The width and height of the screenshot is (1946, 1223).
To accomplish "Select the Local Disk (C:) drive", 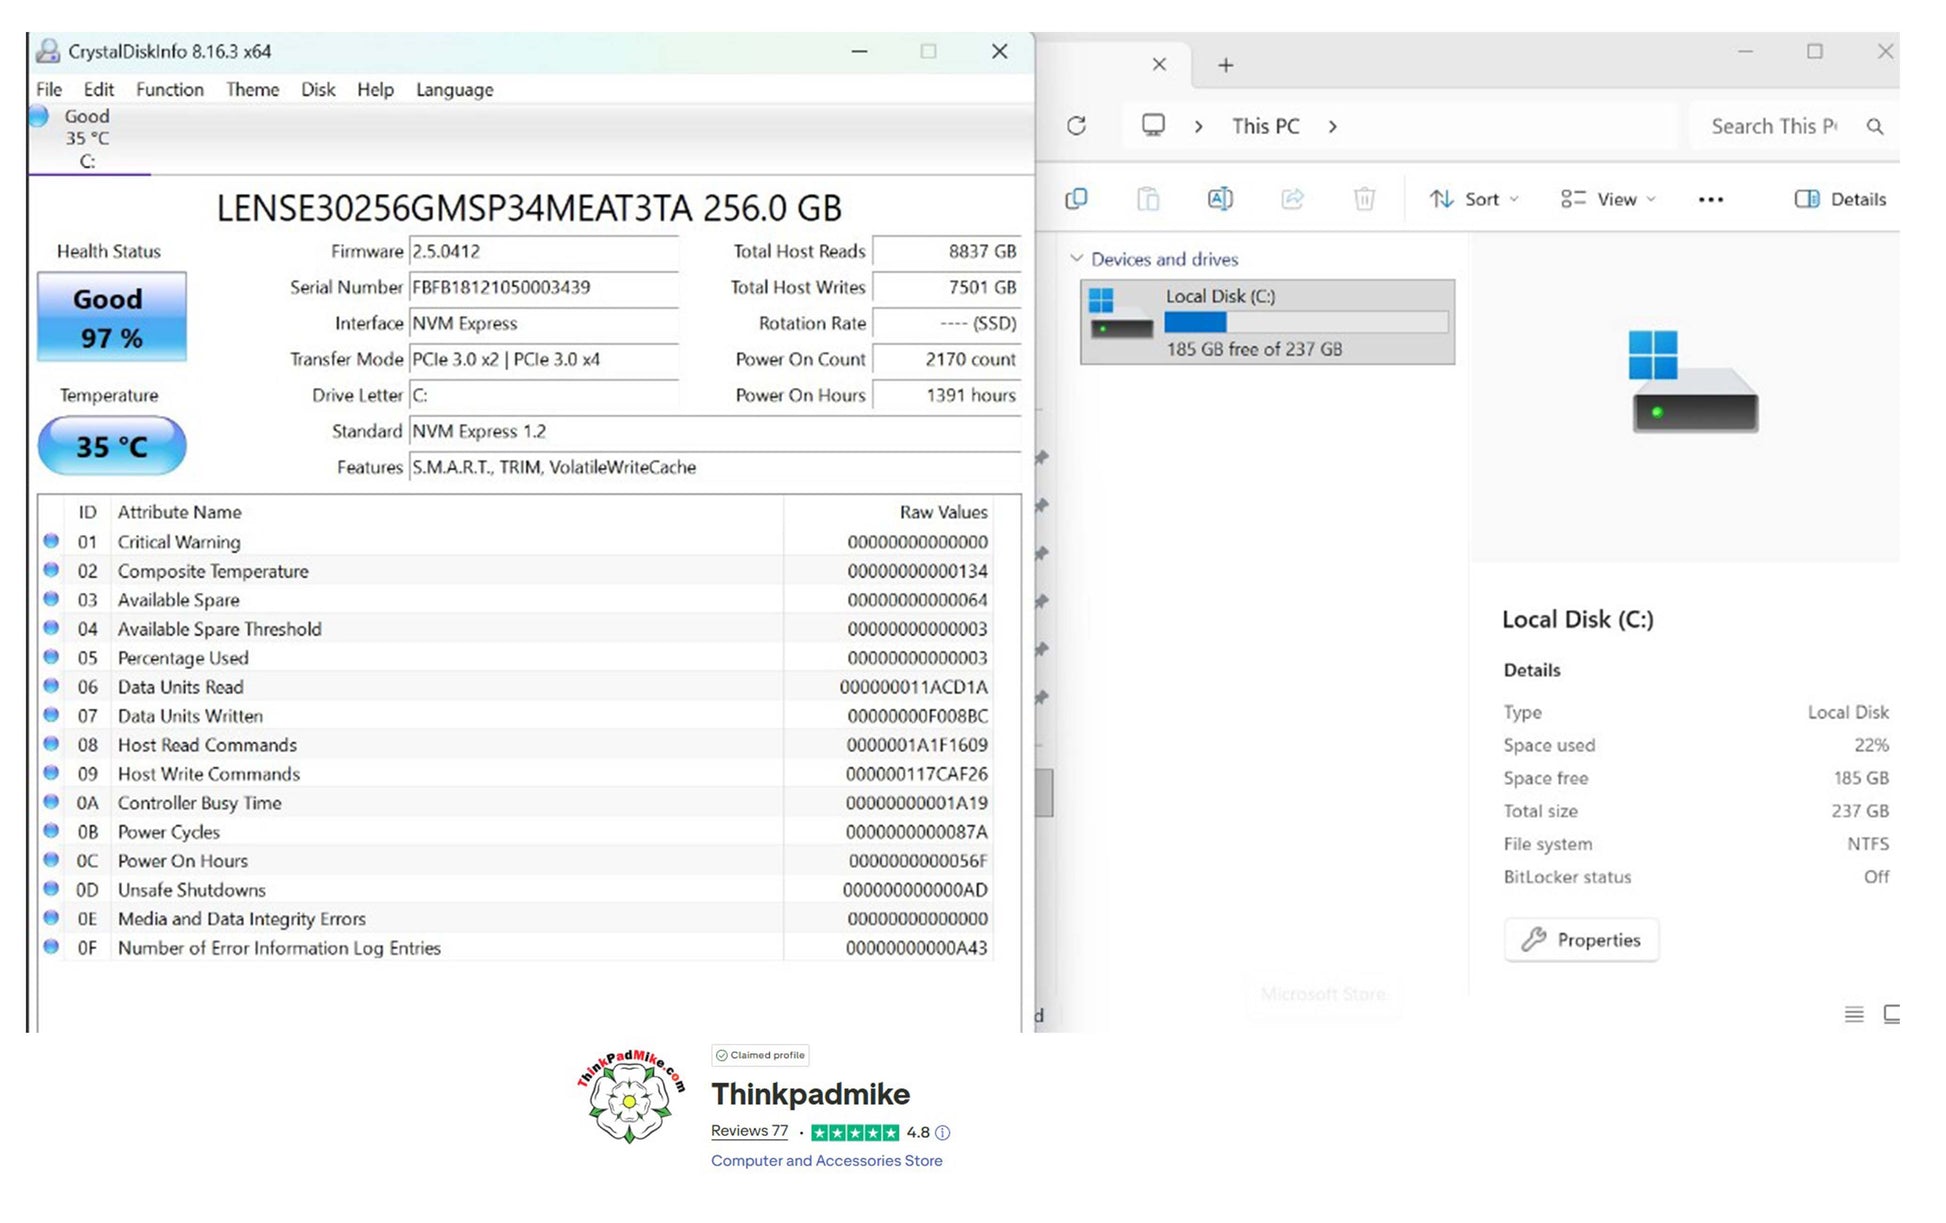I will tap(1266, 322).
